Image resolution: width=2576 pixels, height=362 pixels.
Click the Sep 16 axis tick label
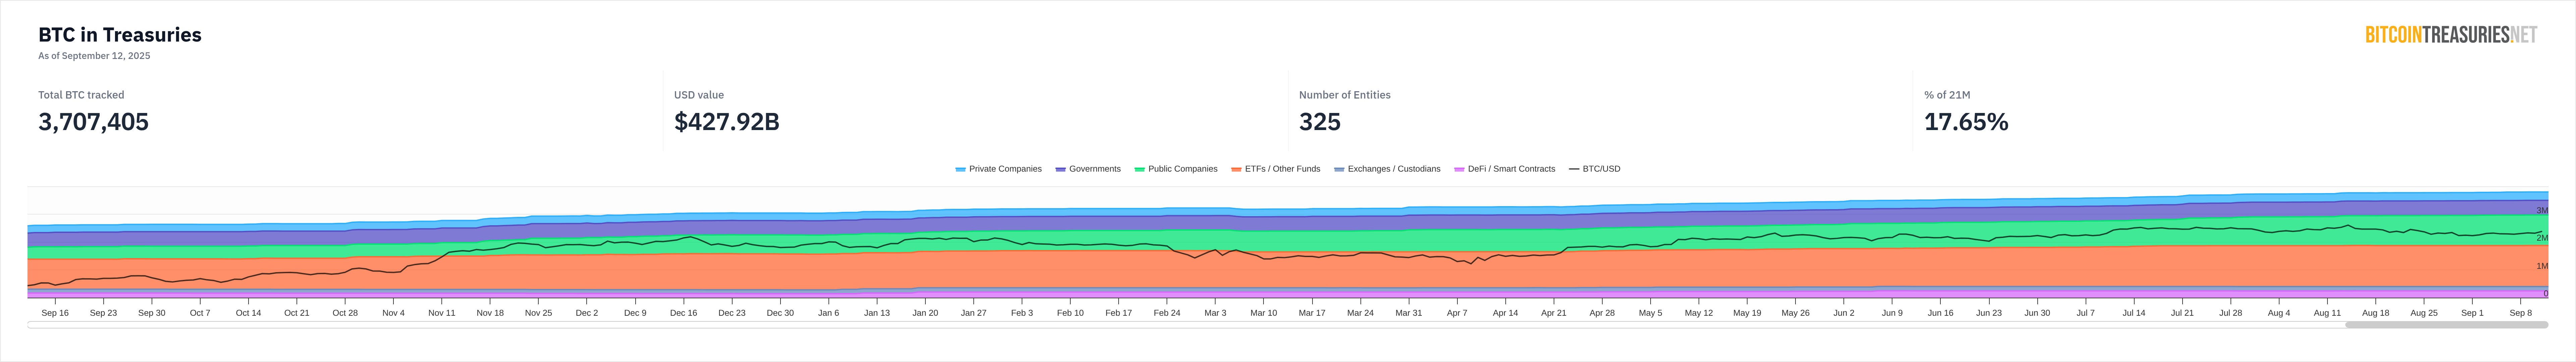(55, 313)
